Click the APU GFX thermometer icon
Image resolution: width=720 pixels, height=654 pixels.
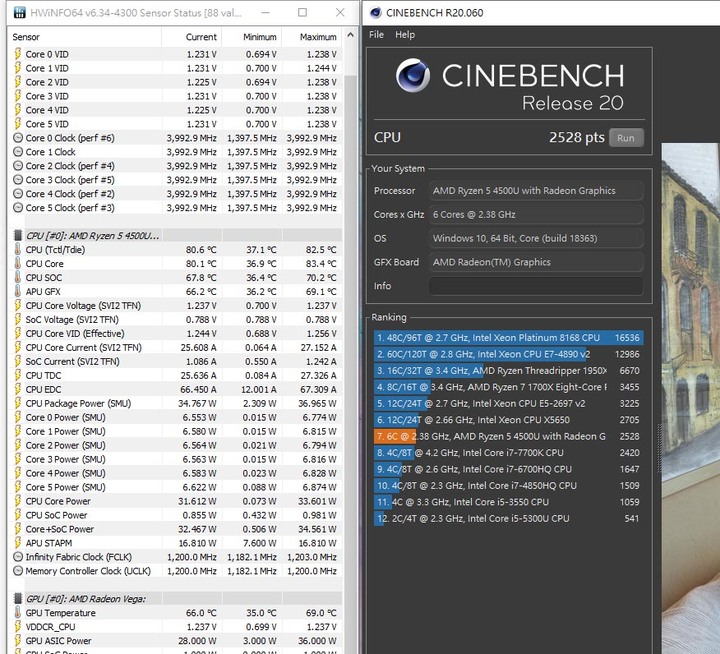(17, 291)
